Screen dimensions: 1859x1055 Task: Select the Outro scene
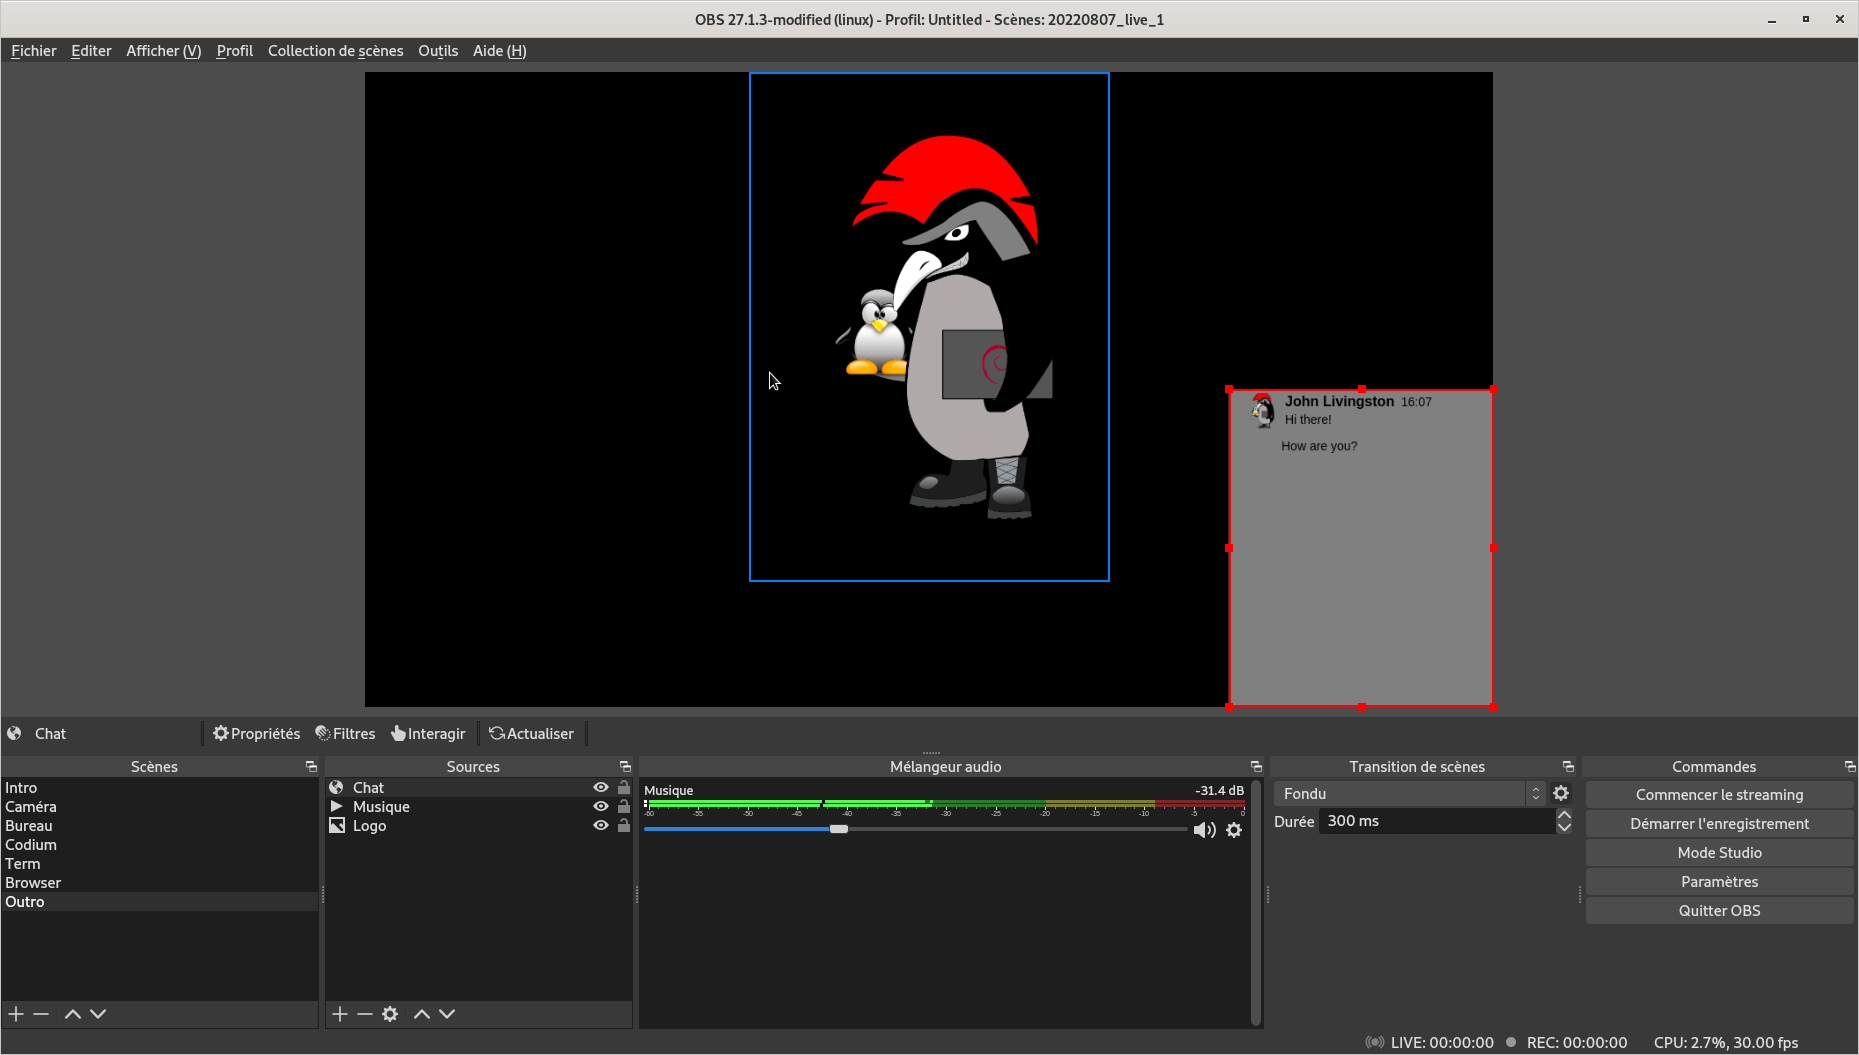[160, 902]
